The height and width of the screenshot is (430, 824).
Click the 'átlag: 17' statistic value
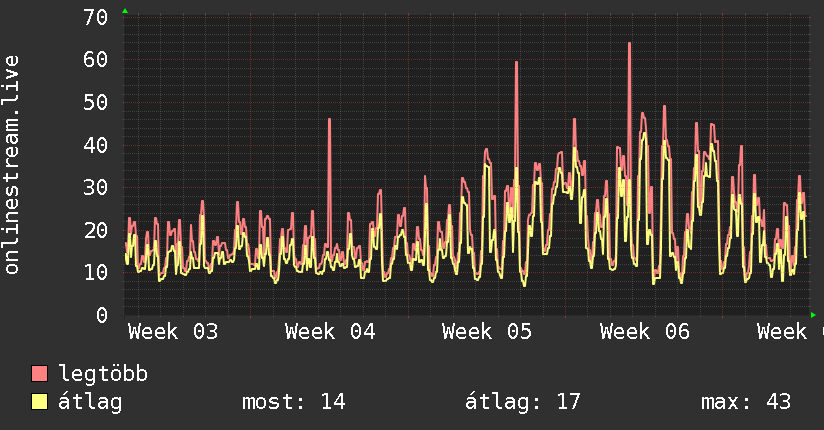(522, 402)
